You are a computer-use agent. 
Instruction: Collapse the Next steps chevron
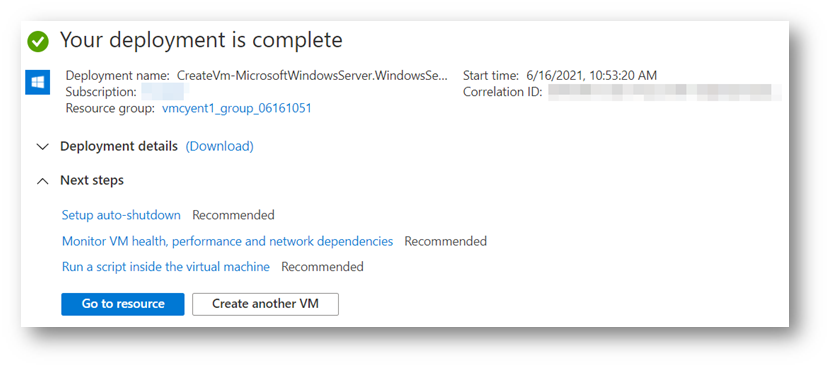click(42, 181)
